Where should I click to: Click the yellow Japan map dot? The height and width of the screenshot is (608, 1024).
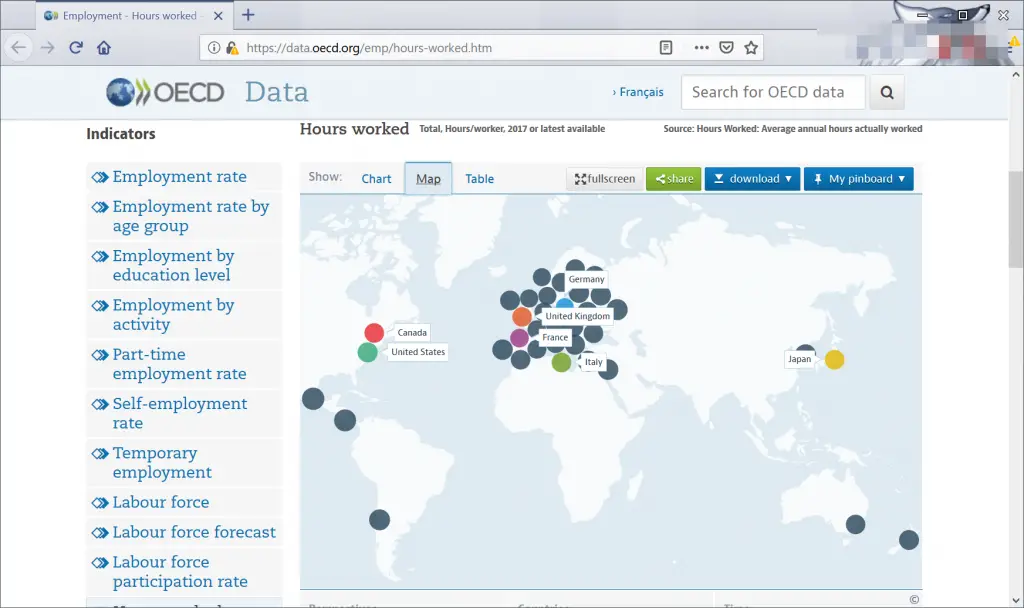pos(834,359)
